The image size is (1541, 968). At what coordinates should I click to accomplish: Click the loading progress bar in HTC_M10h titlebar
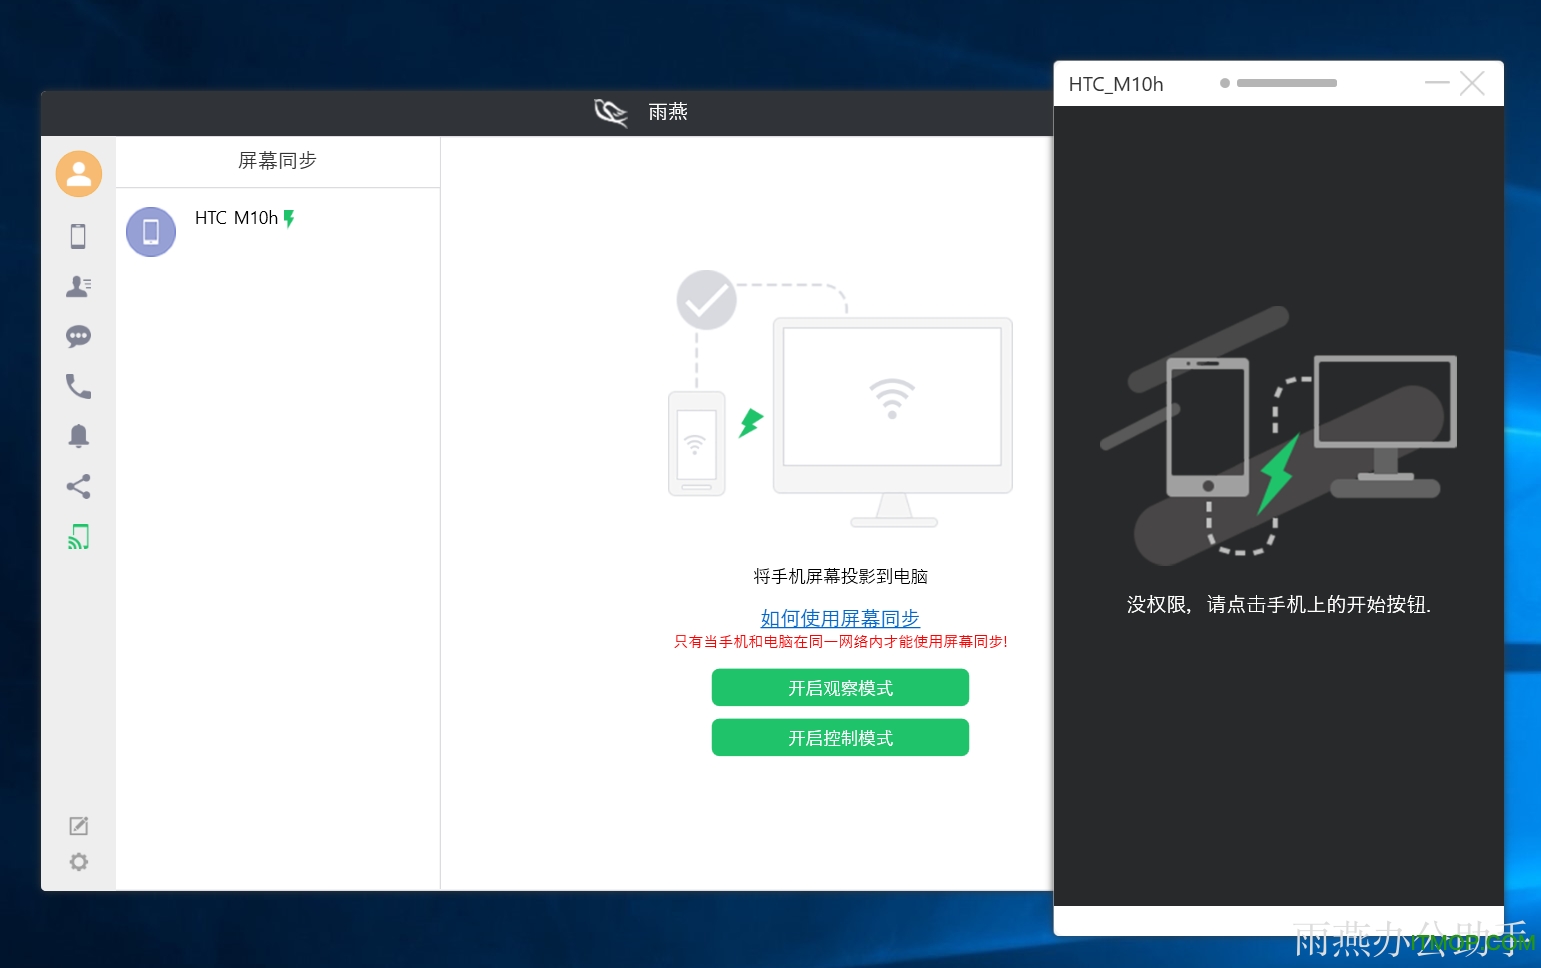pos(1286,83)
